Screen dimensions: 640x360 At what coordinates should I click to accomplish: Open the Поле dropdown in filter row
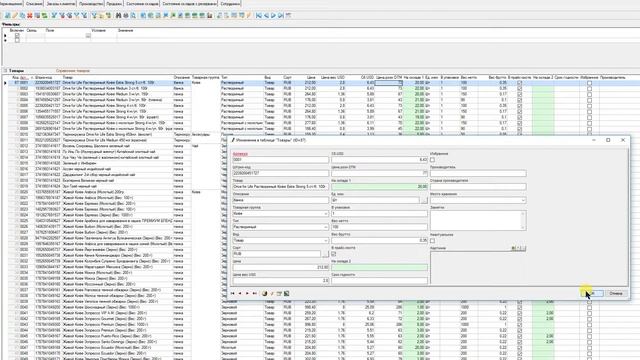pyautogui.click(x=88, y=36)
